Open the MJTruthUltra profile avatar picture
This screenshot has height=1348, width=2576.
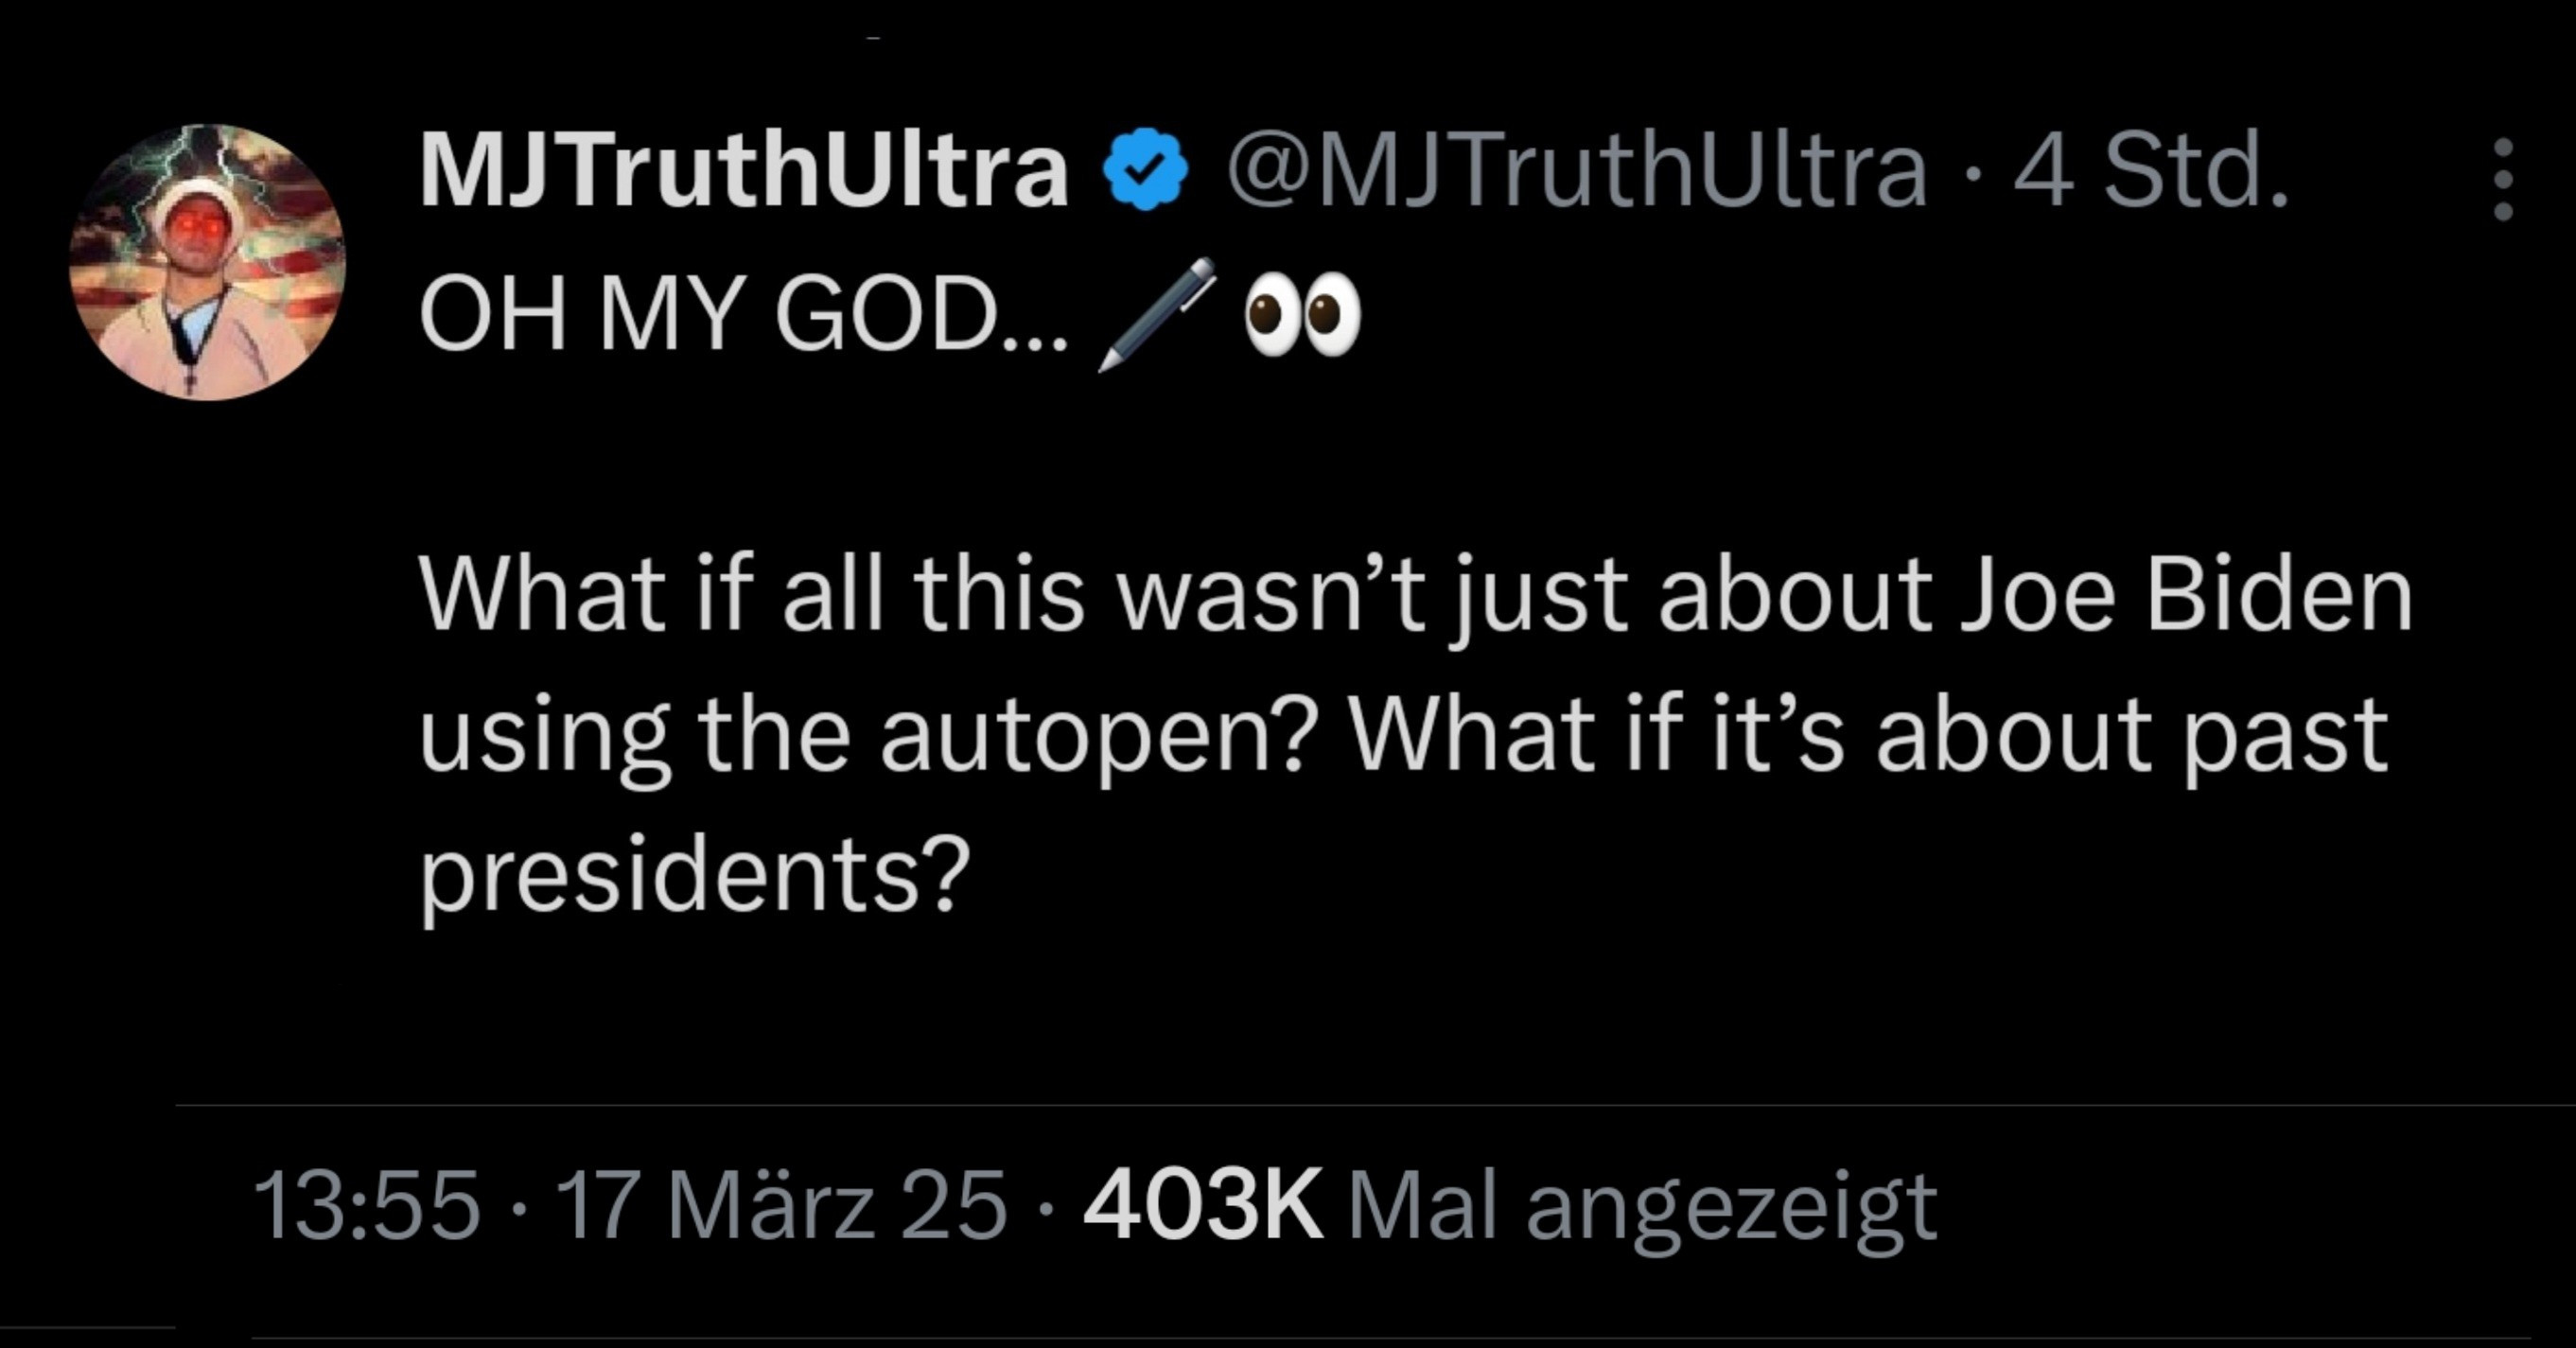pyautogui.click(x=207, y=262)
